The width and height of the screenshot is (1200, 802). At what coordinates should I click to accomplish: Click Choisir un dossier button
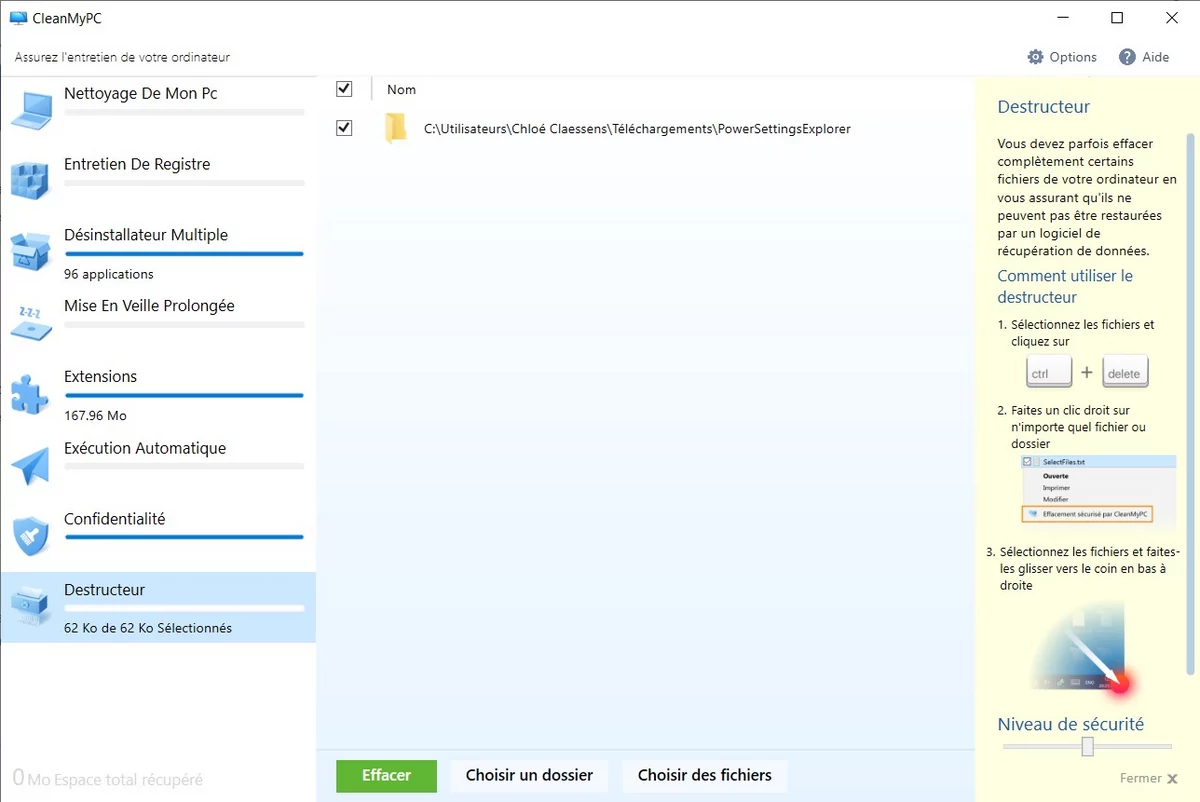point(529,776)
